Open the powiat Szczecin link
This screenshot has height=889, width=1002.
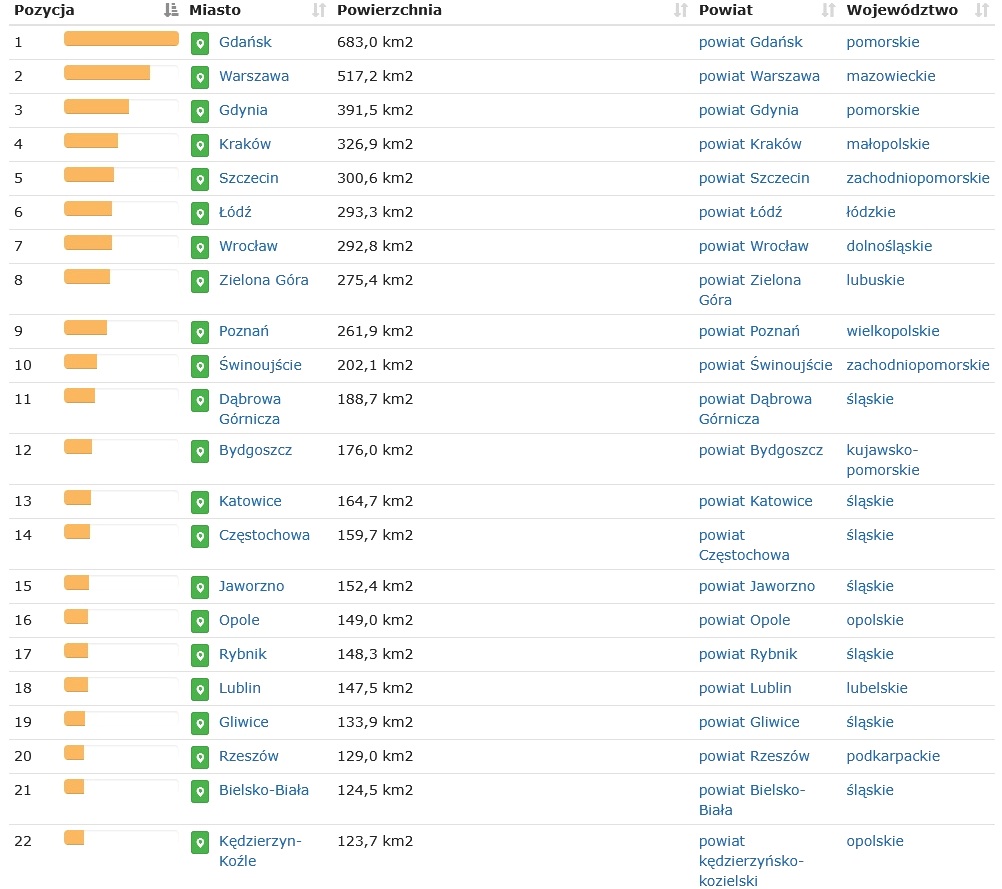(x=754, y=178)
